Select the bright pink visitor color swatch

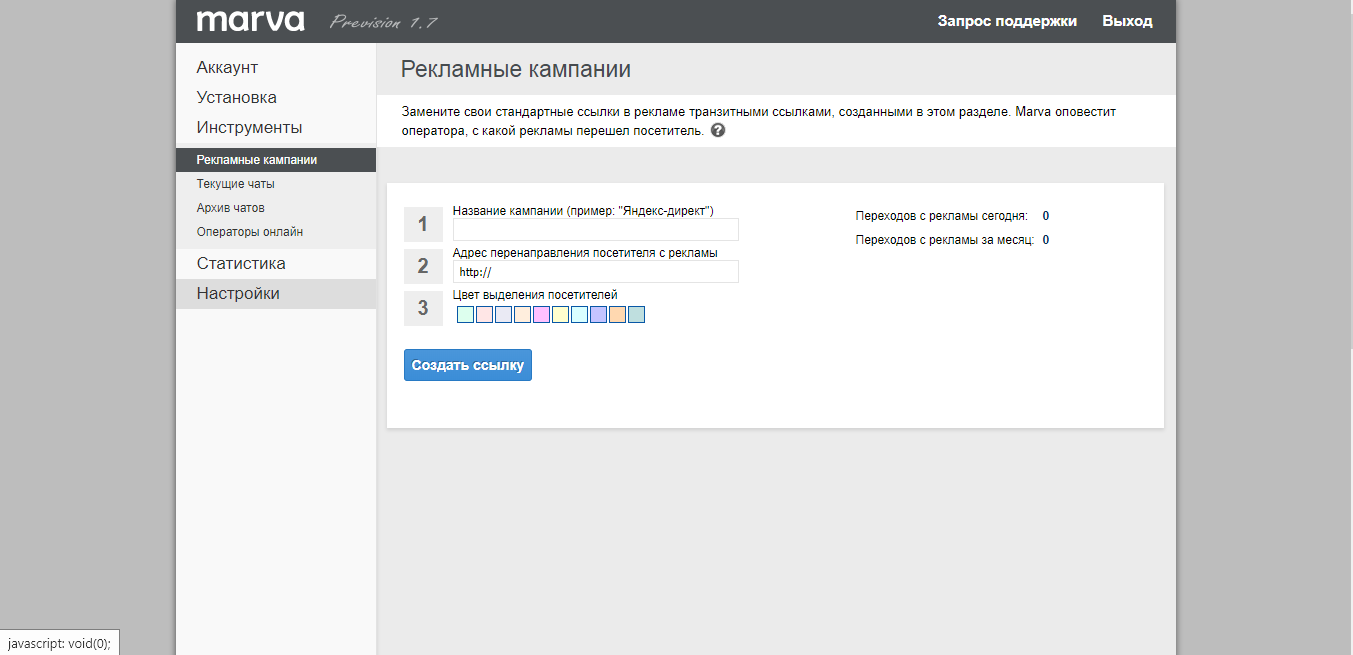click(540, 313)
